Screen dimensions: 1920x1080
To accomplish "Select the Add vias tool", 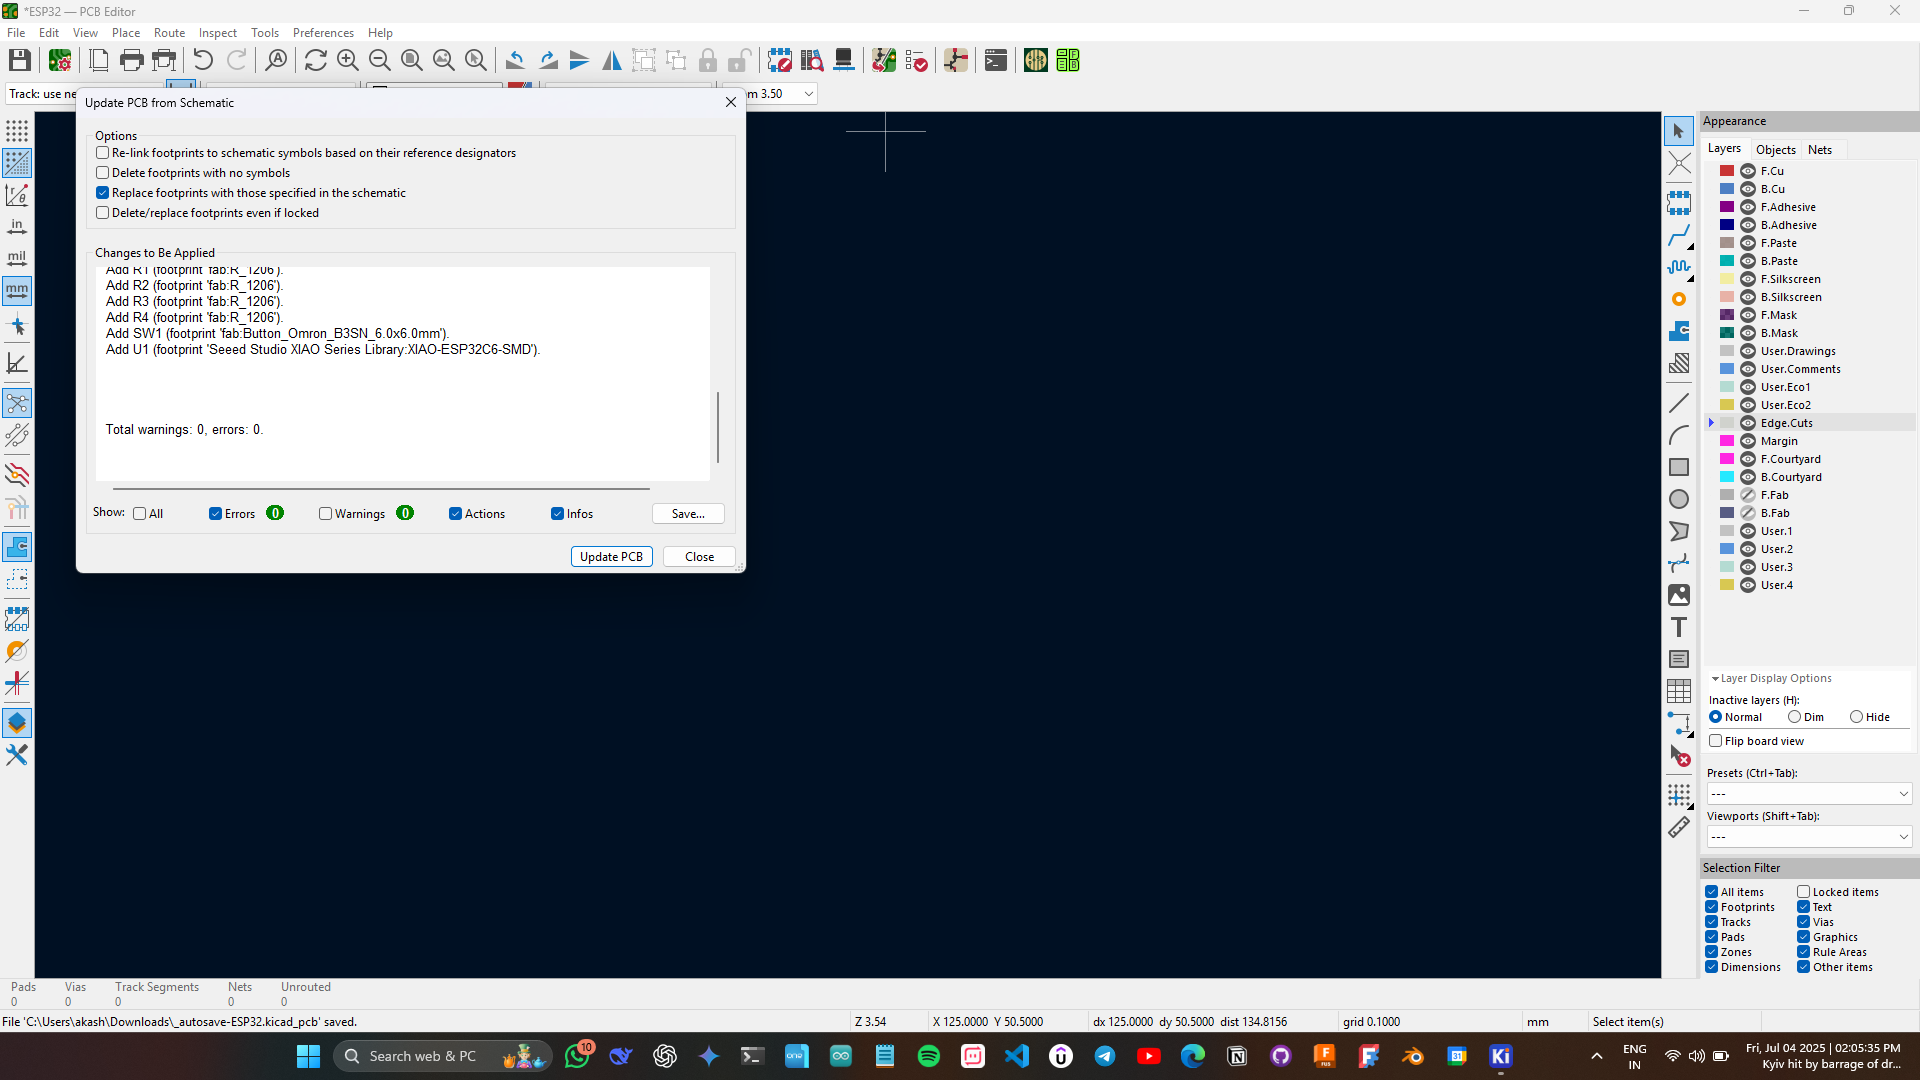I will [1679, 299].
